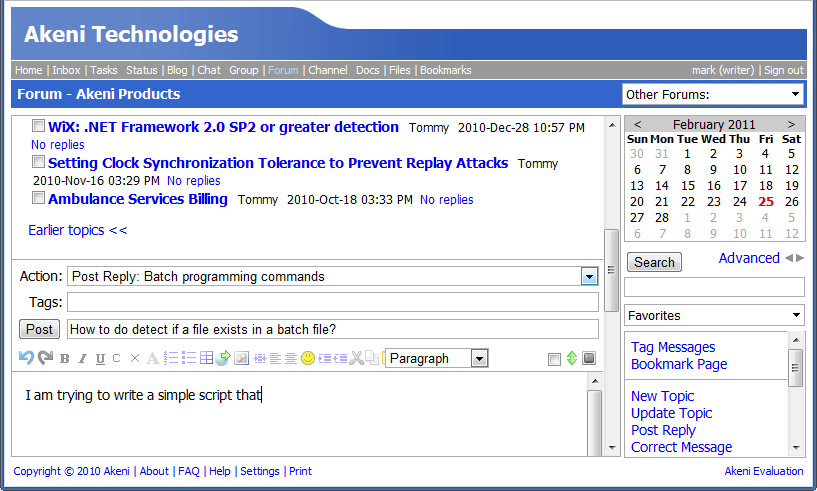Select the Ambulance Services Billing checkbox
The width and height of the screenshot is (817, 491).
38,199
